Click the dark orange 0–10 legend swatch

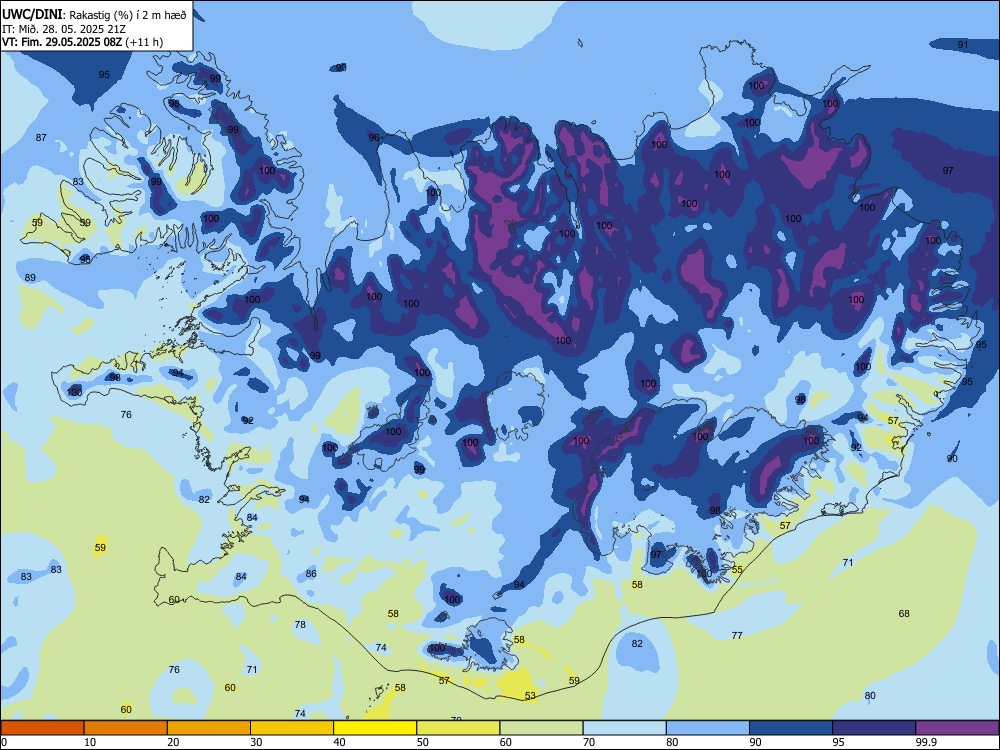coord(42,728)
